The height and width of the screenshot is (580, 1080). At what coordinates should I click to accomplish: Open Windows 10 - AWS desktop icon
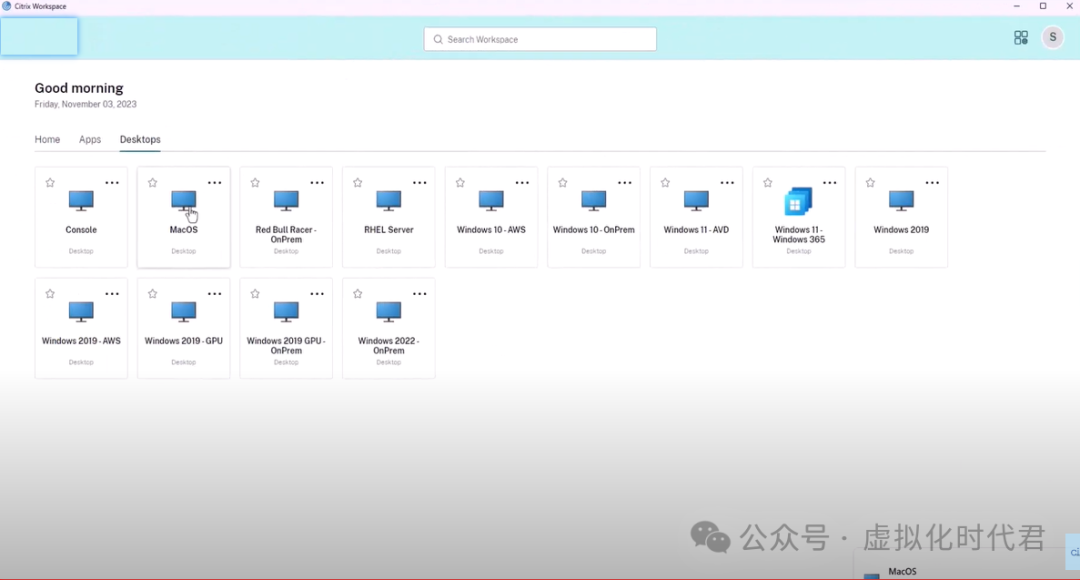click(491, 200)
